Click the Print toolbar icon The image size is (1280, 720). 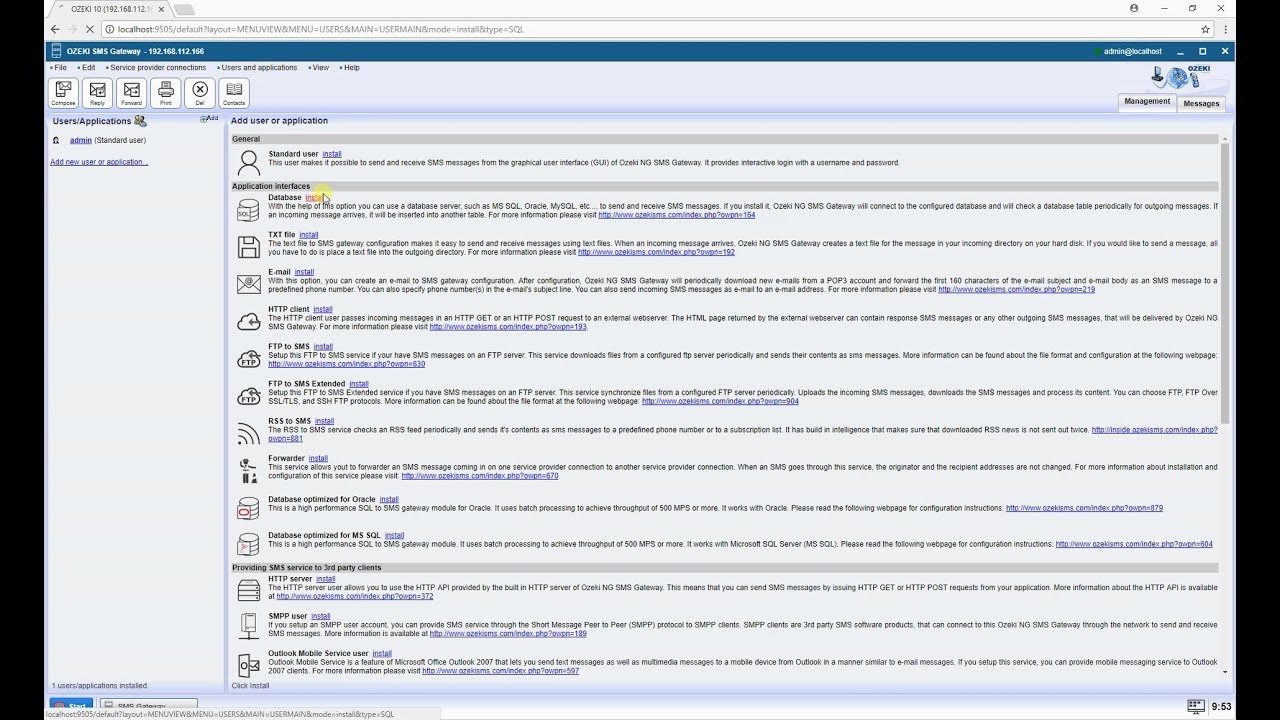pyautogui.click(x=165, y=93)
